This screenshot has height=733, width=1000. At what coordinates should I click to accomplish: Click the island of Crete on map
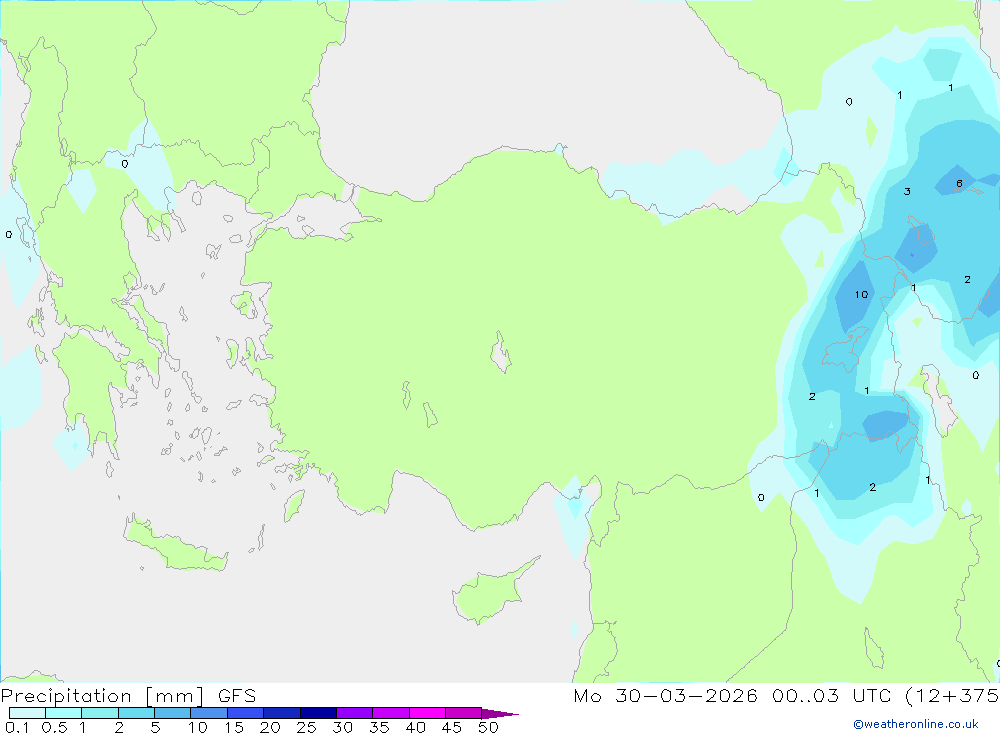(x=173, y=546)
